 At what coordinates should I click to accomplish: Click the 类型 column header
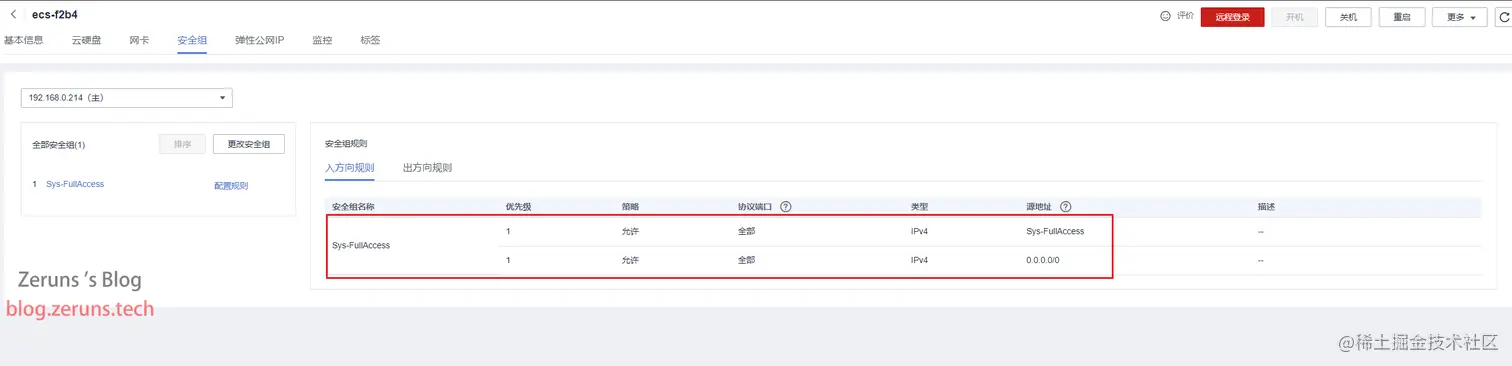919,206
